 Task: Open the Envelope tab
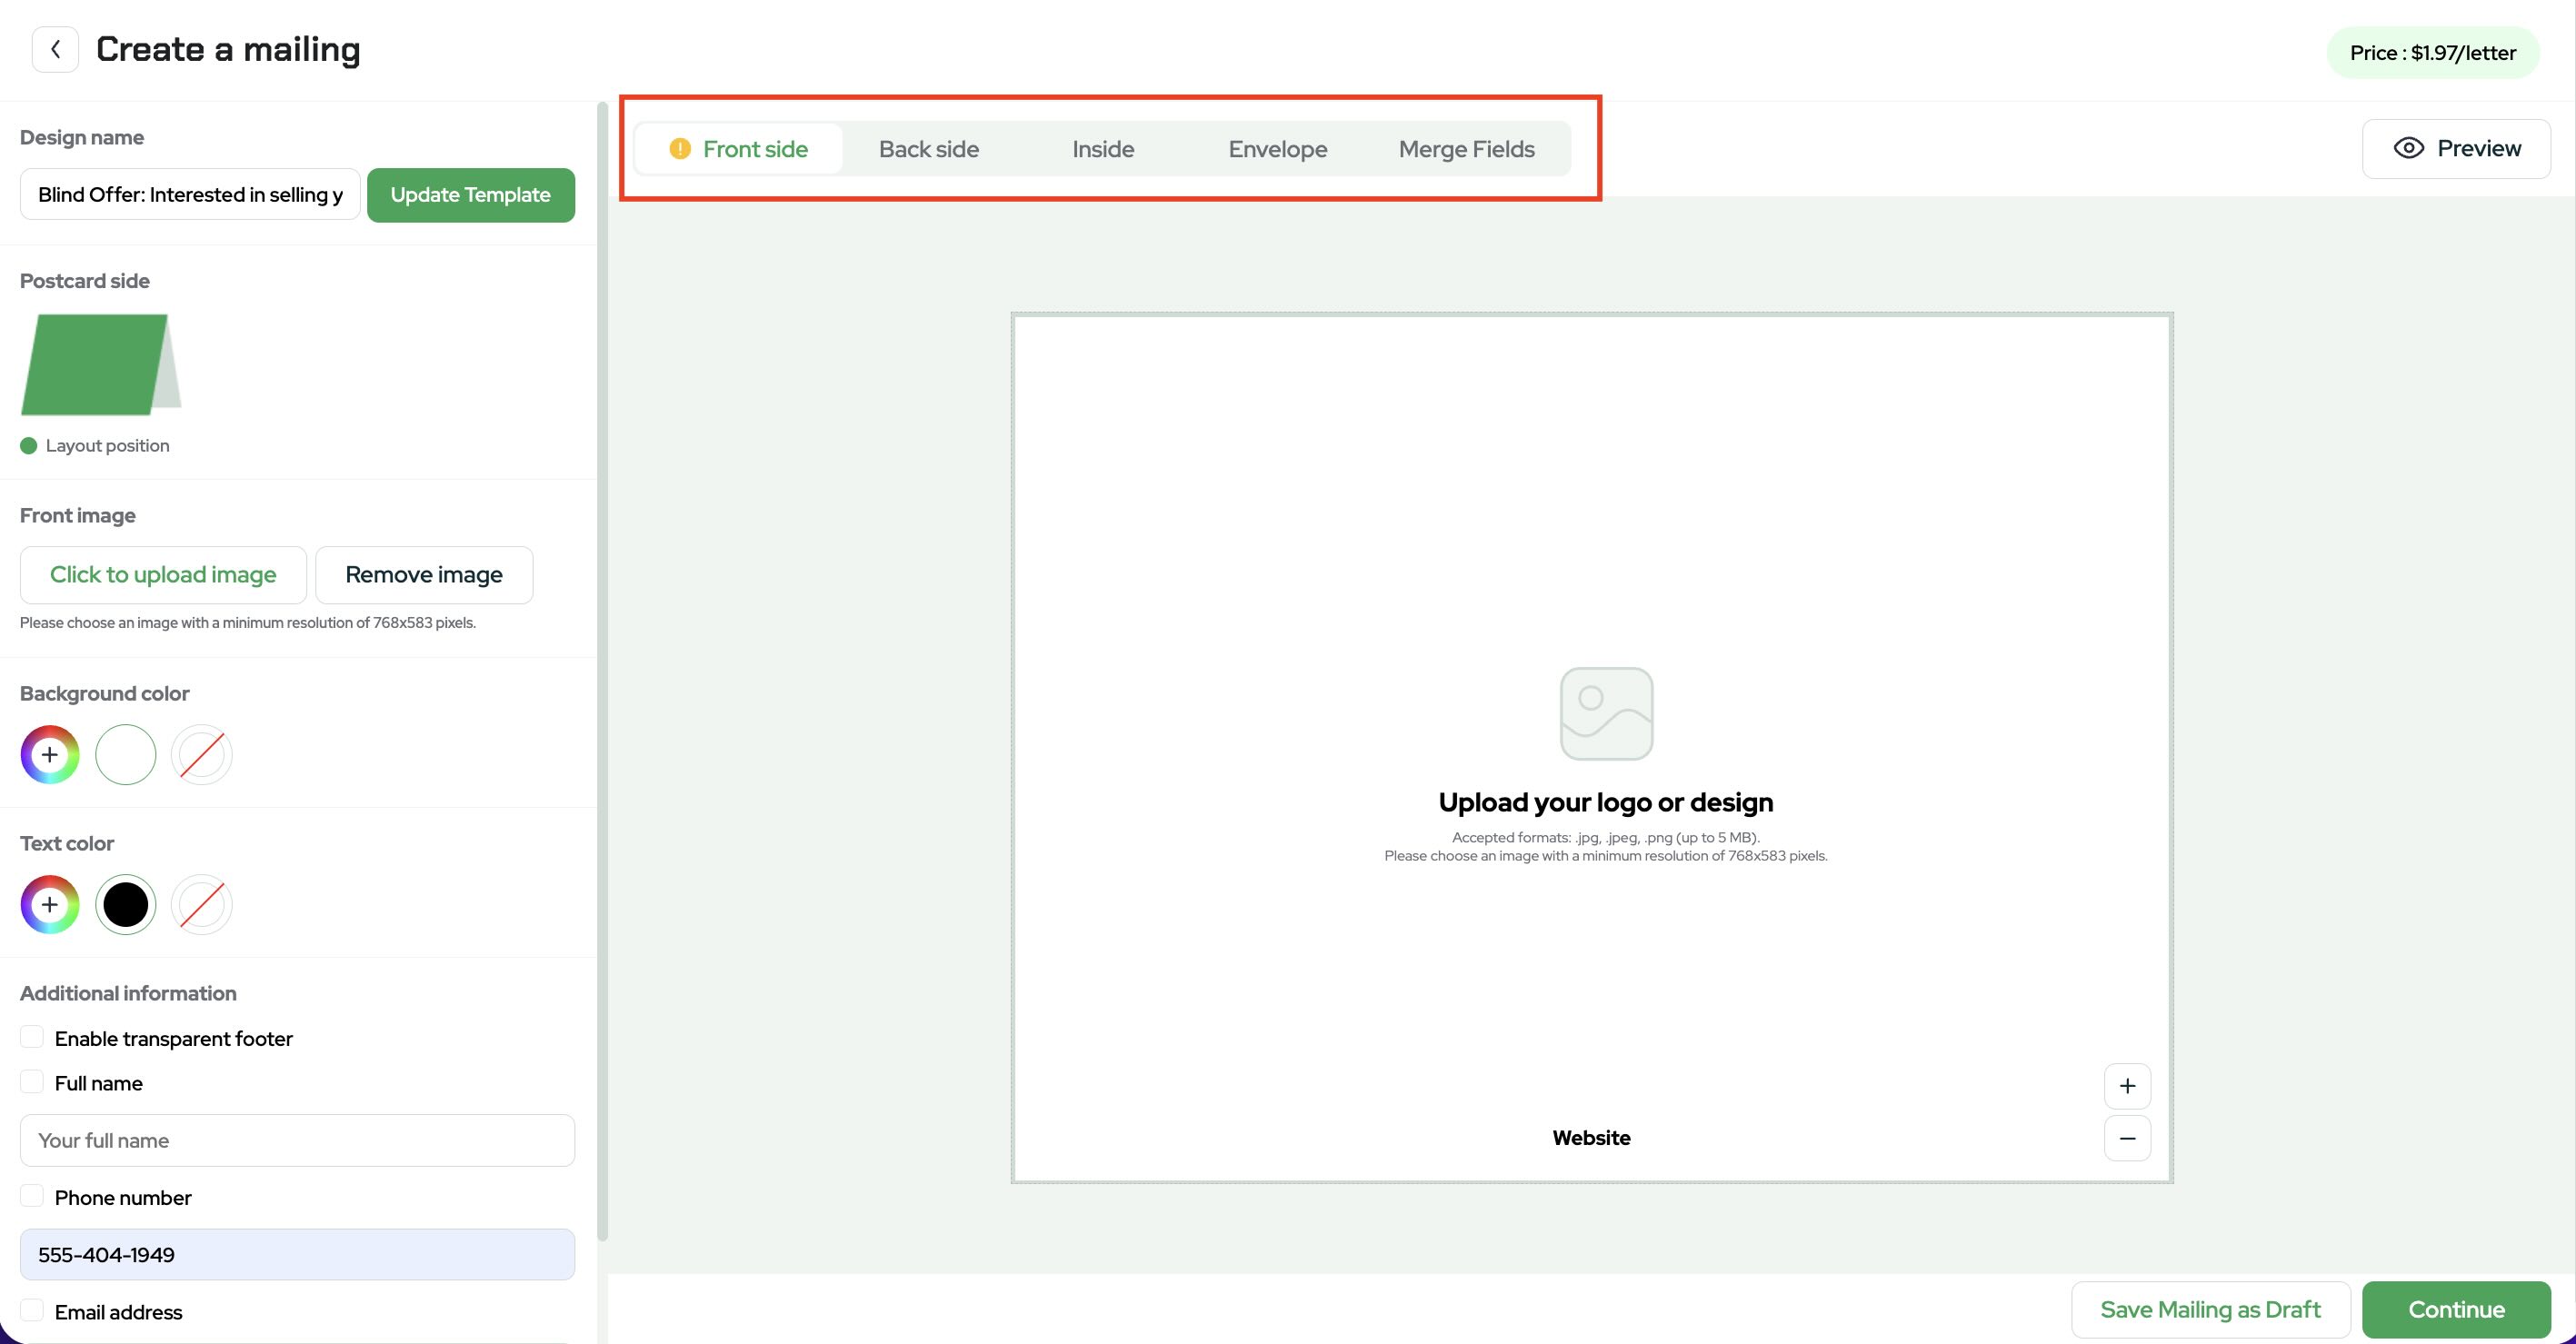point(1277,149)
